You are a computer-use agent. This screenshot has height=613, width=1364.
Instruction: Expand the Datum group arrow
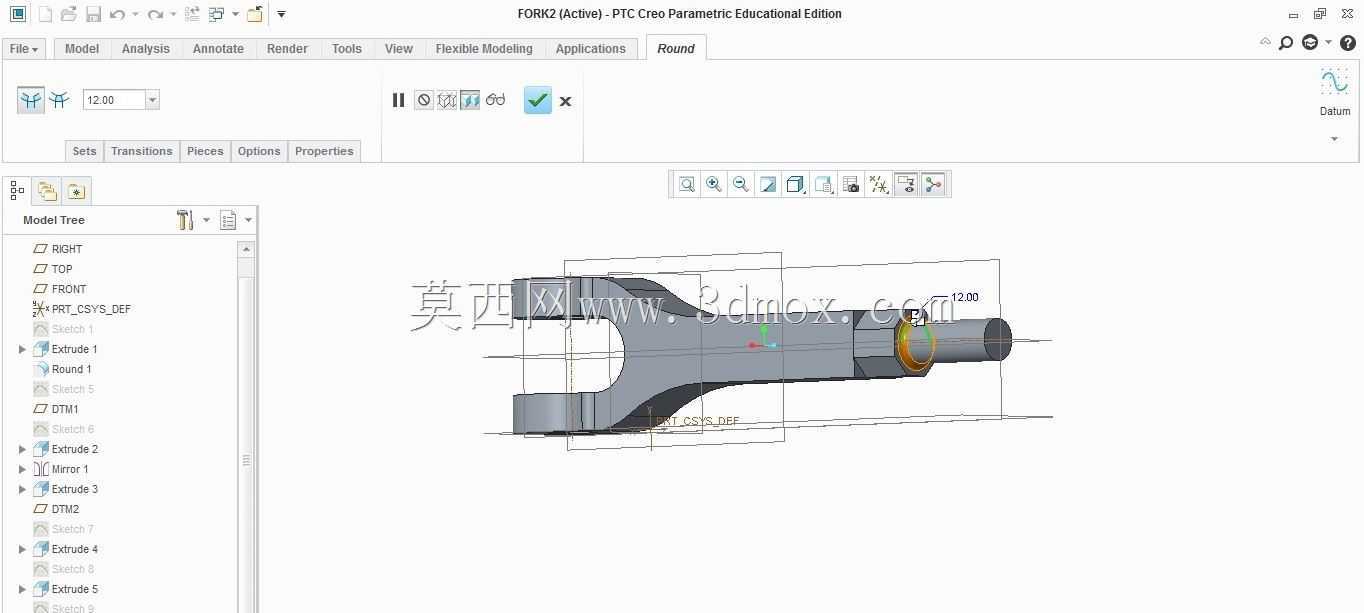pyautogui.click(x=1334, y=139)
